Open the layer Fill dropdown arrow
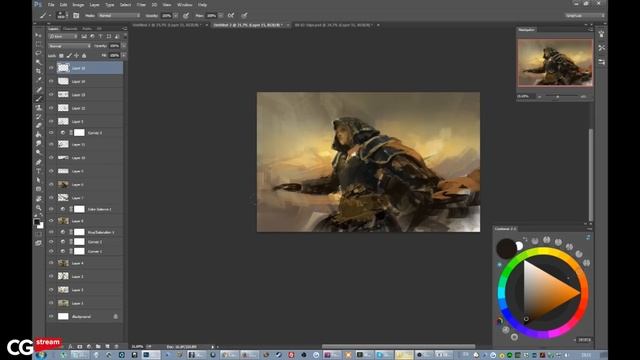Image resolution: width=640 pixels, height=360 pixels. 124,56
